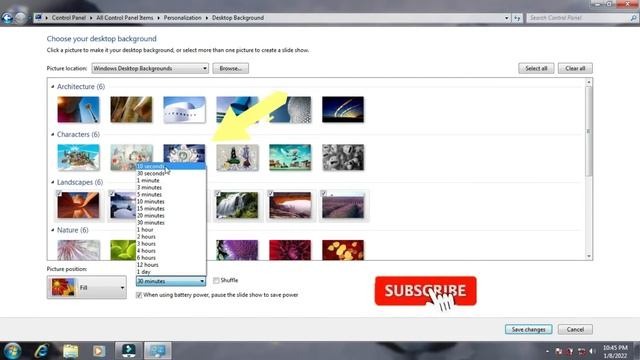Click the Forward navigation arrow
640x360 pixels.
coord(21,18)
